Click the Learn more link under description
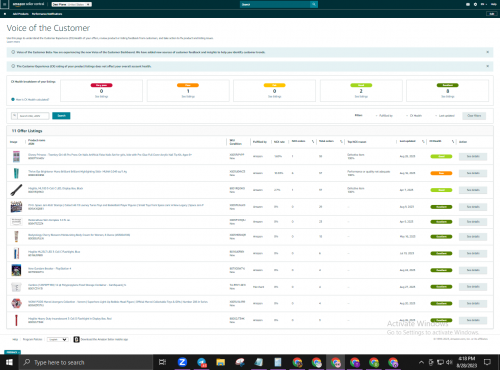 pyautogui.click(x=13, y=42)
